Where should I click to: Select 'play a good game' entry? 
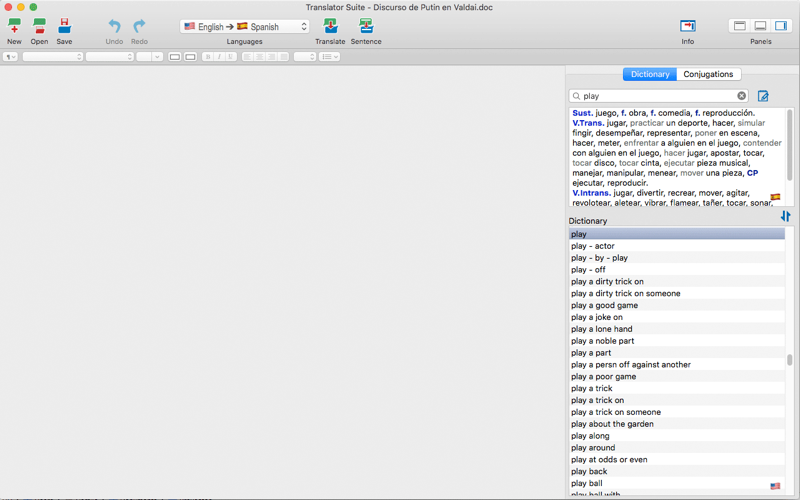(677, 305)
